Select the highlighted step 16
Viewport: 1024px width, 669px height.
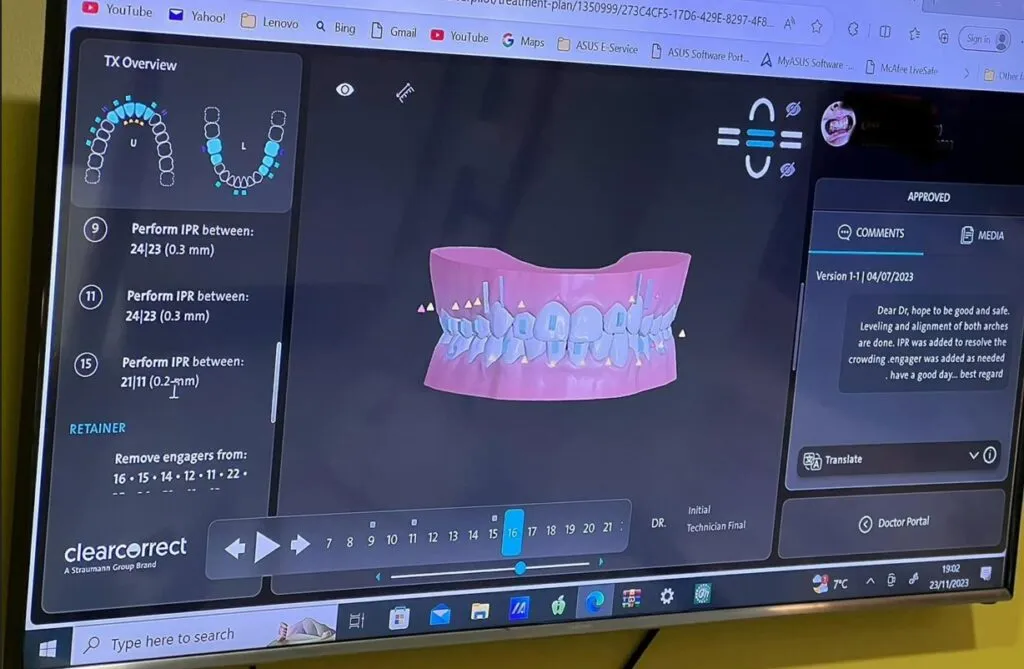pos(513,532)
